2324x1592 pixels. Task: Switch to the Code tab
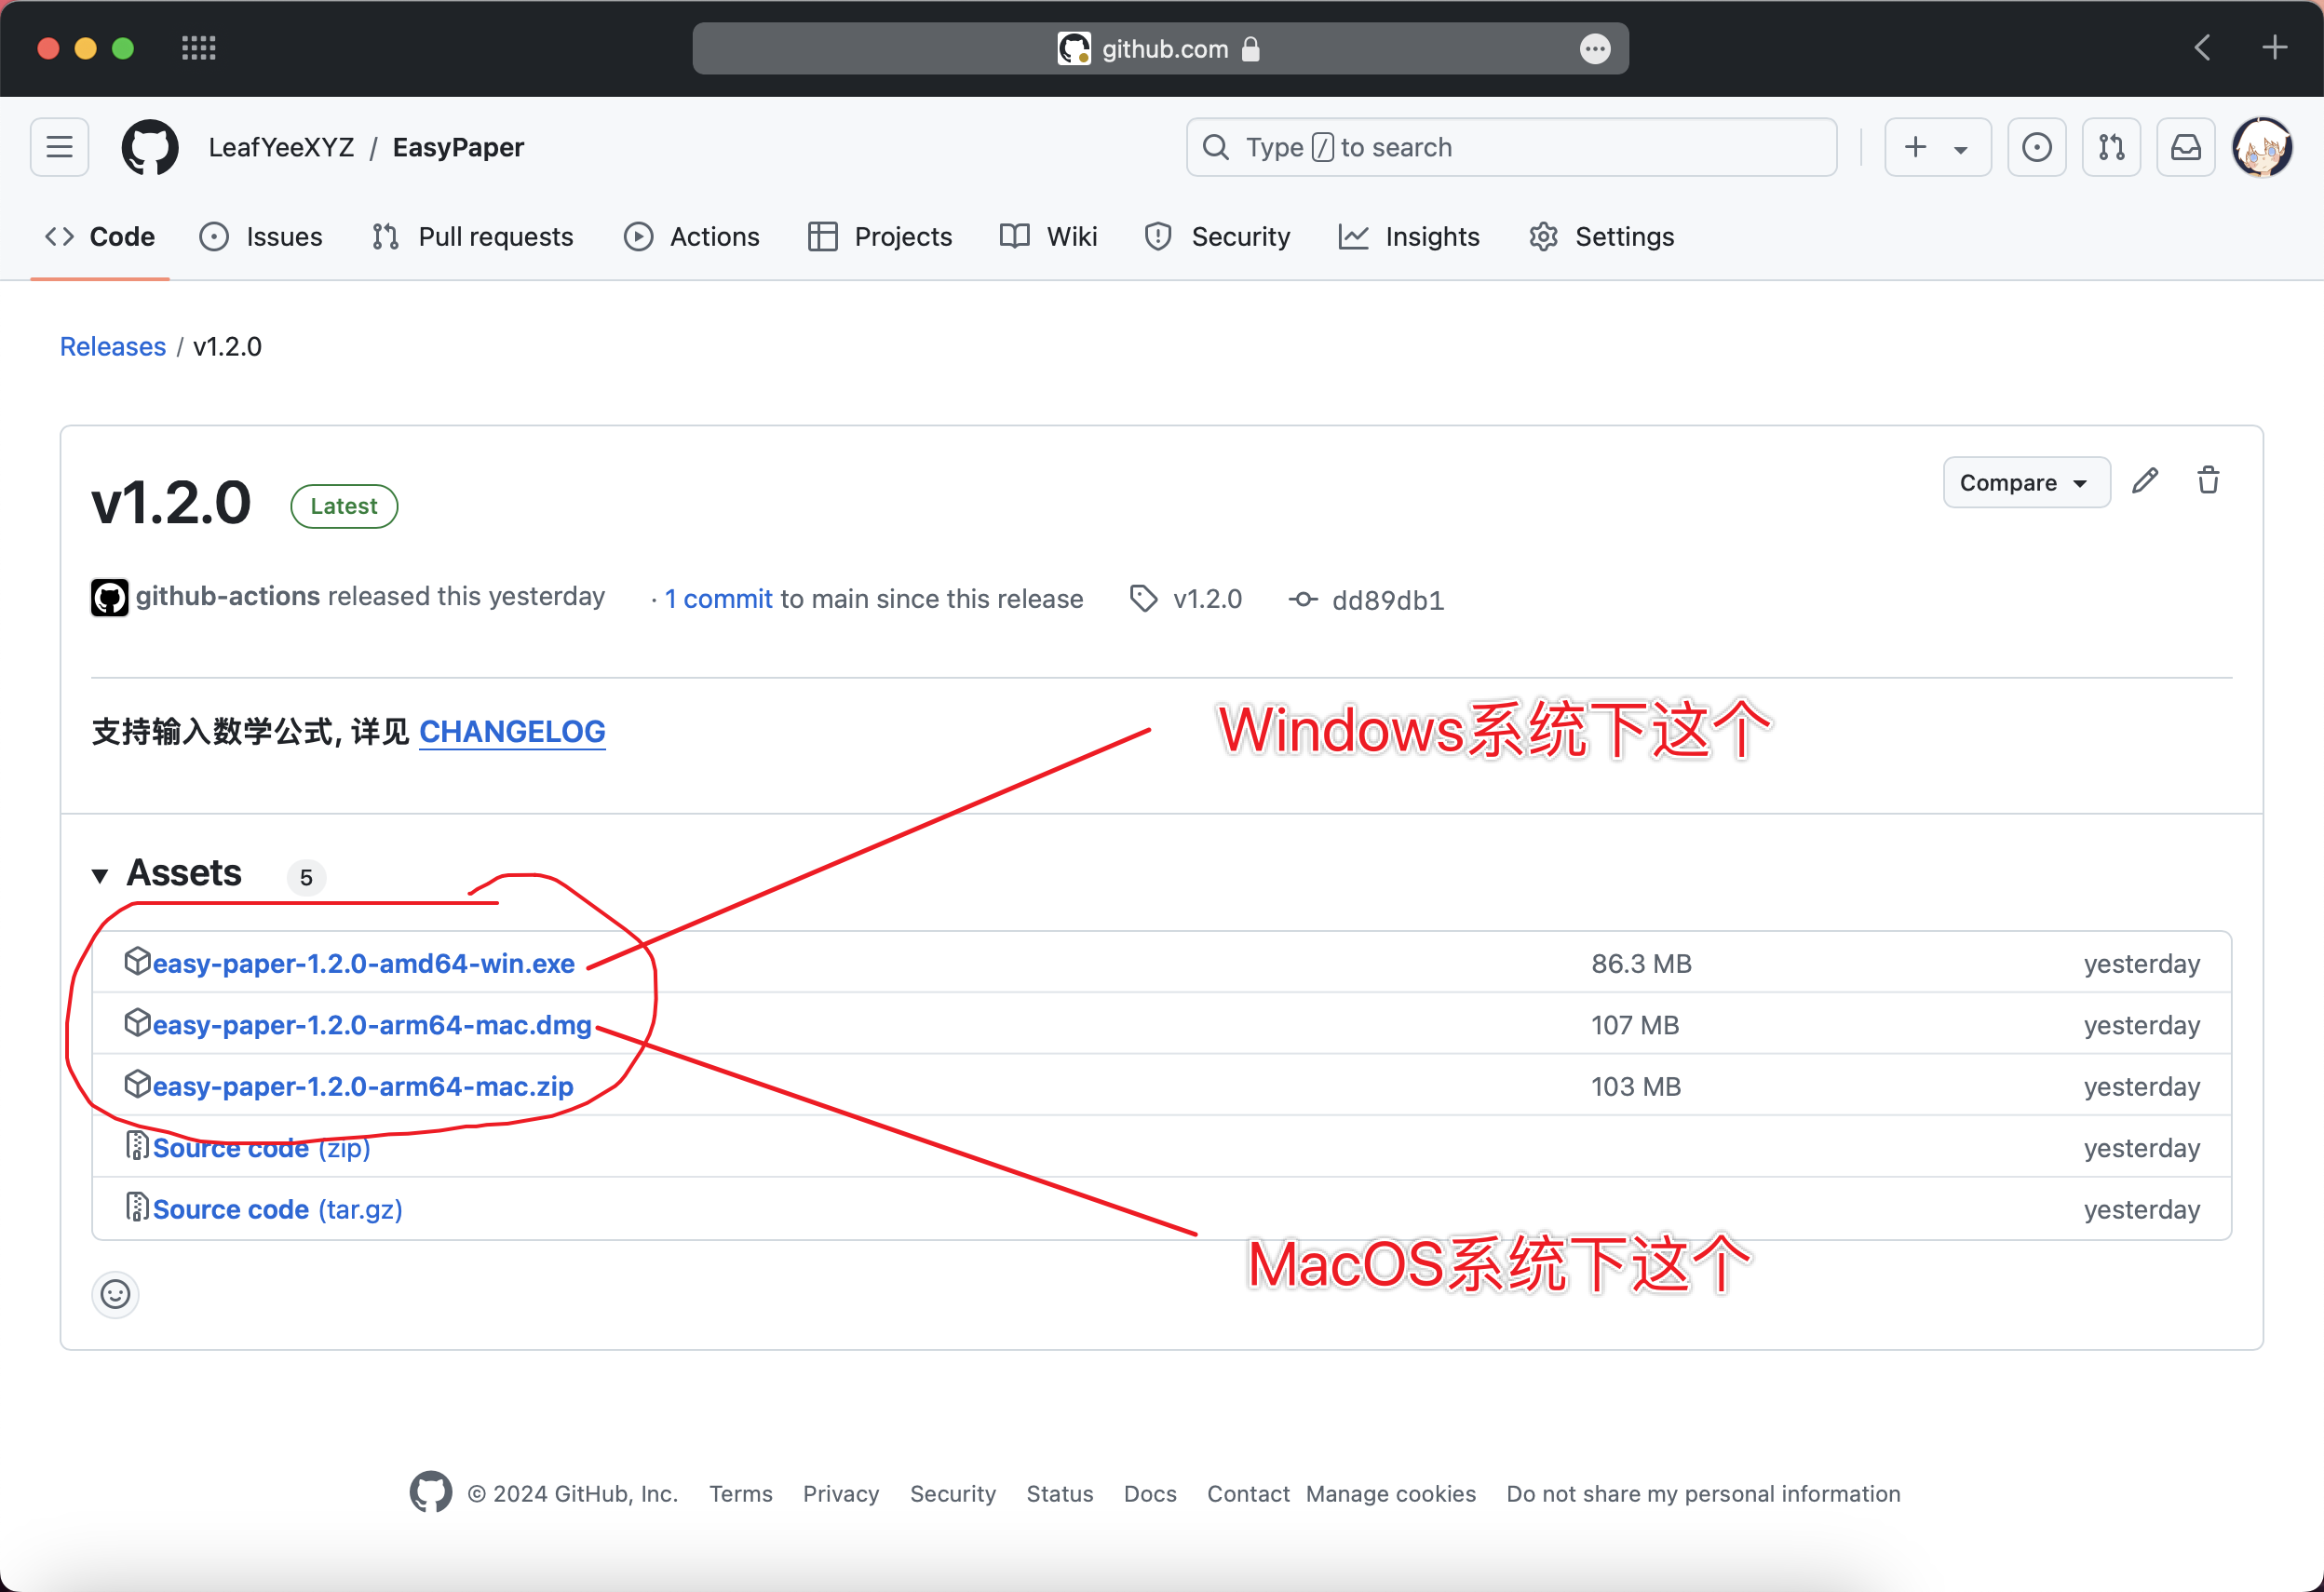coord(100,237)
